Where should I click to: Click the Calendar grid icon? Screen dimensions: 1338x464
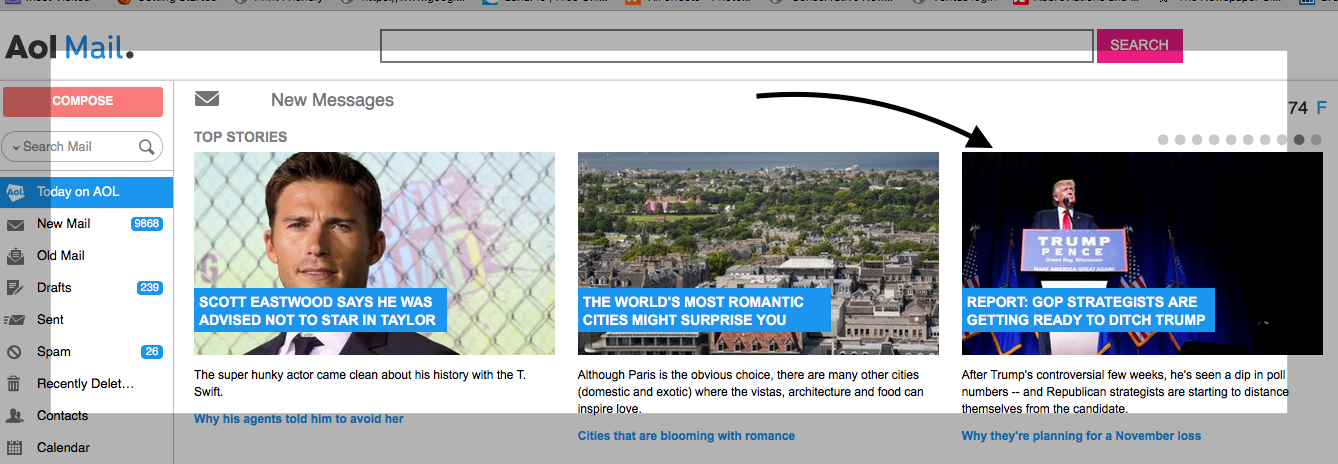15,448
